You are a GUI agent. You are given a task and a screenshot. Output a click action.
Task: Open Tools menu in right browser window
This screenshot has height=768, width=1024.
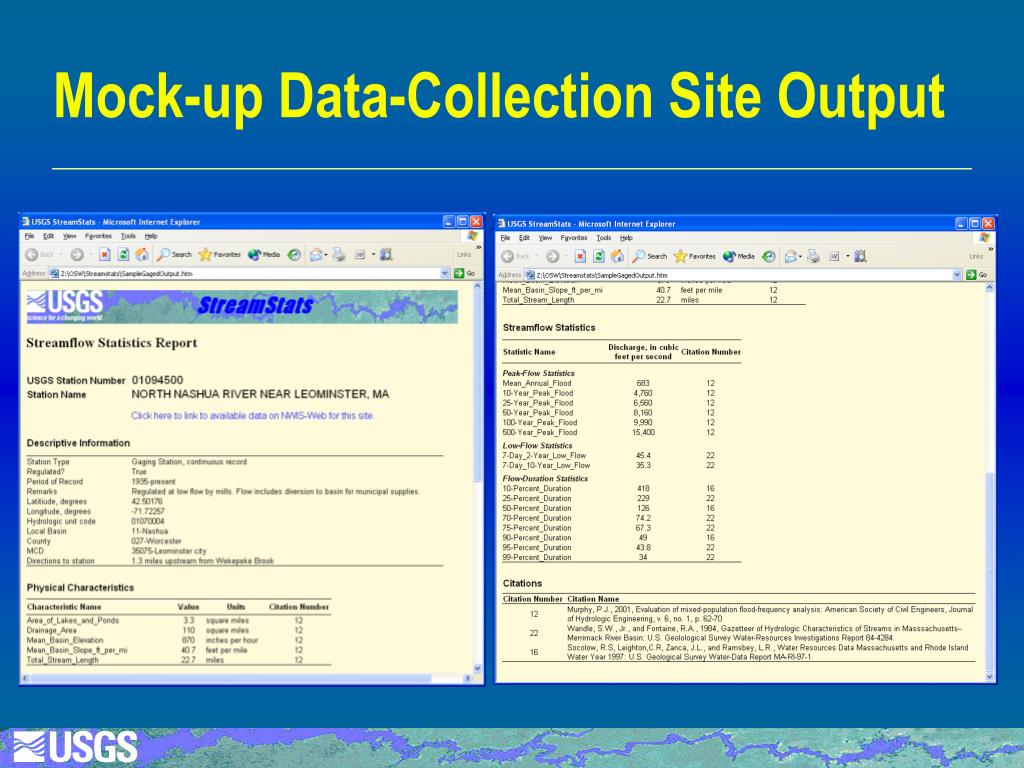tap(603, 238)
